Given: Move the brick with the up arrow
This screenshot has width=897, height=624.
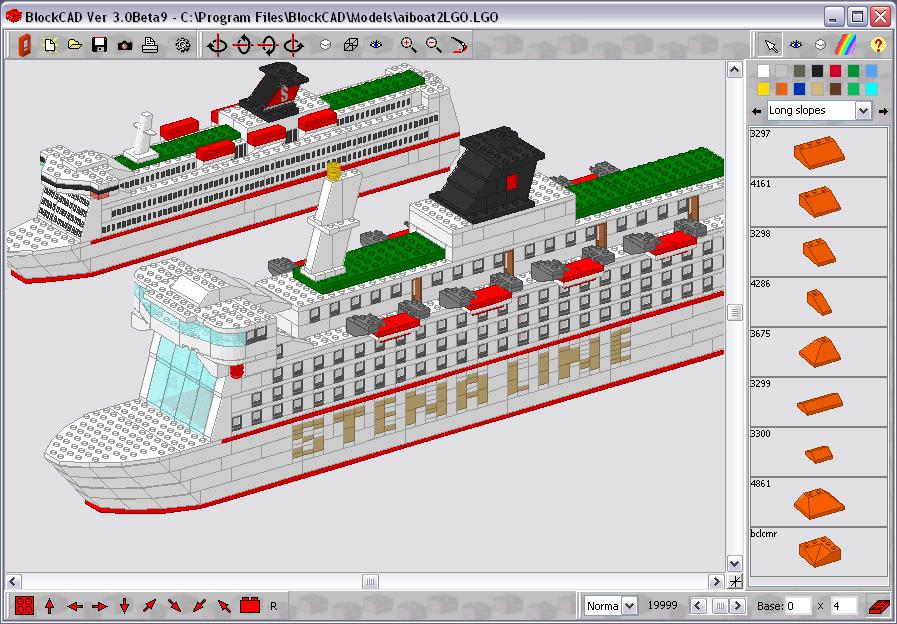Looking at the screenshot, I should pyautogui.click(x=50, y=606).
